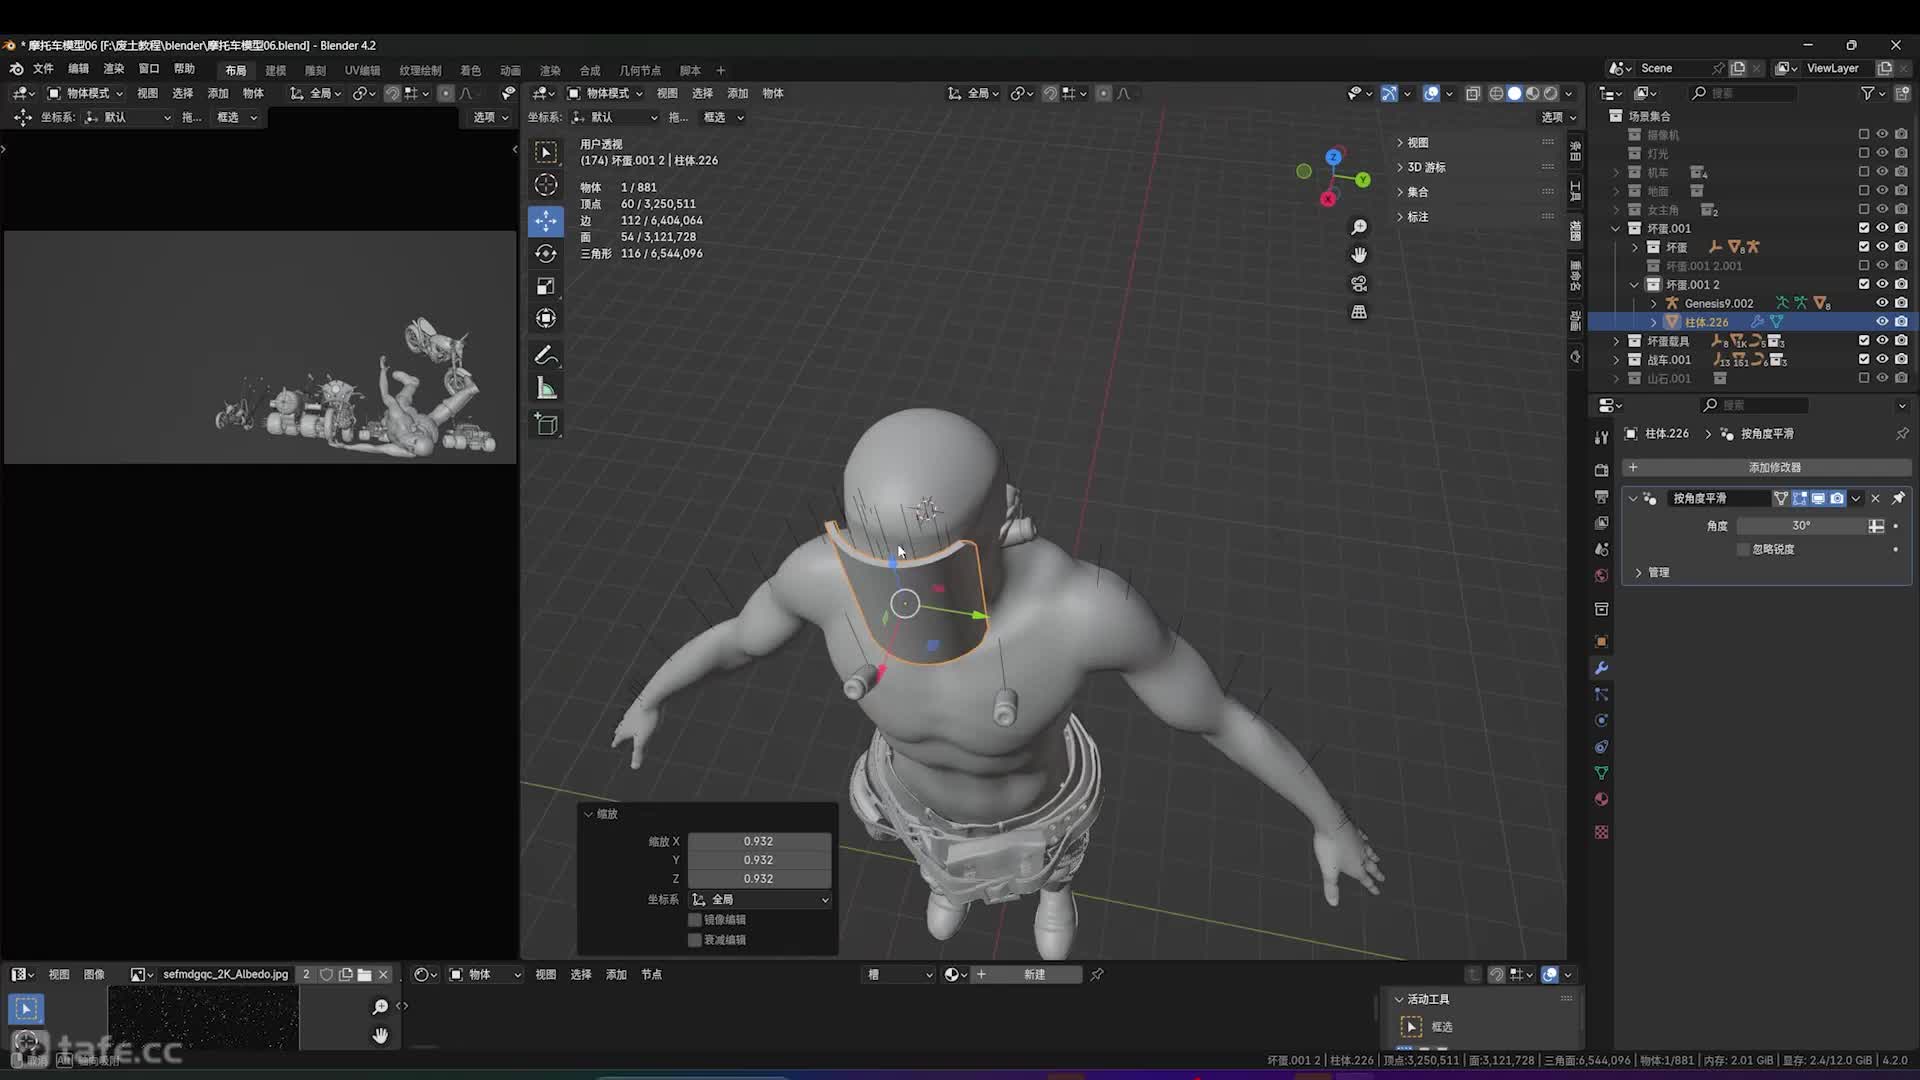1920x1080 pixels.
Task: Activate the Rotate tool
Action: (546, 253)
